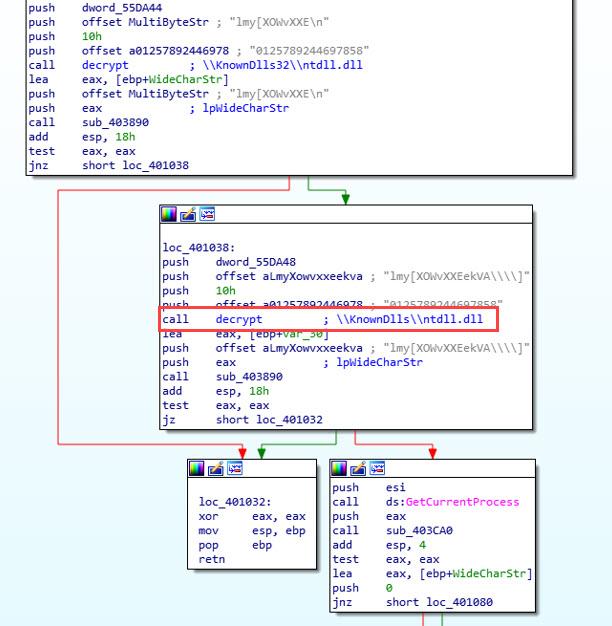Click 'jnz short loc_401038' instruction

point(108,165)
